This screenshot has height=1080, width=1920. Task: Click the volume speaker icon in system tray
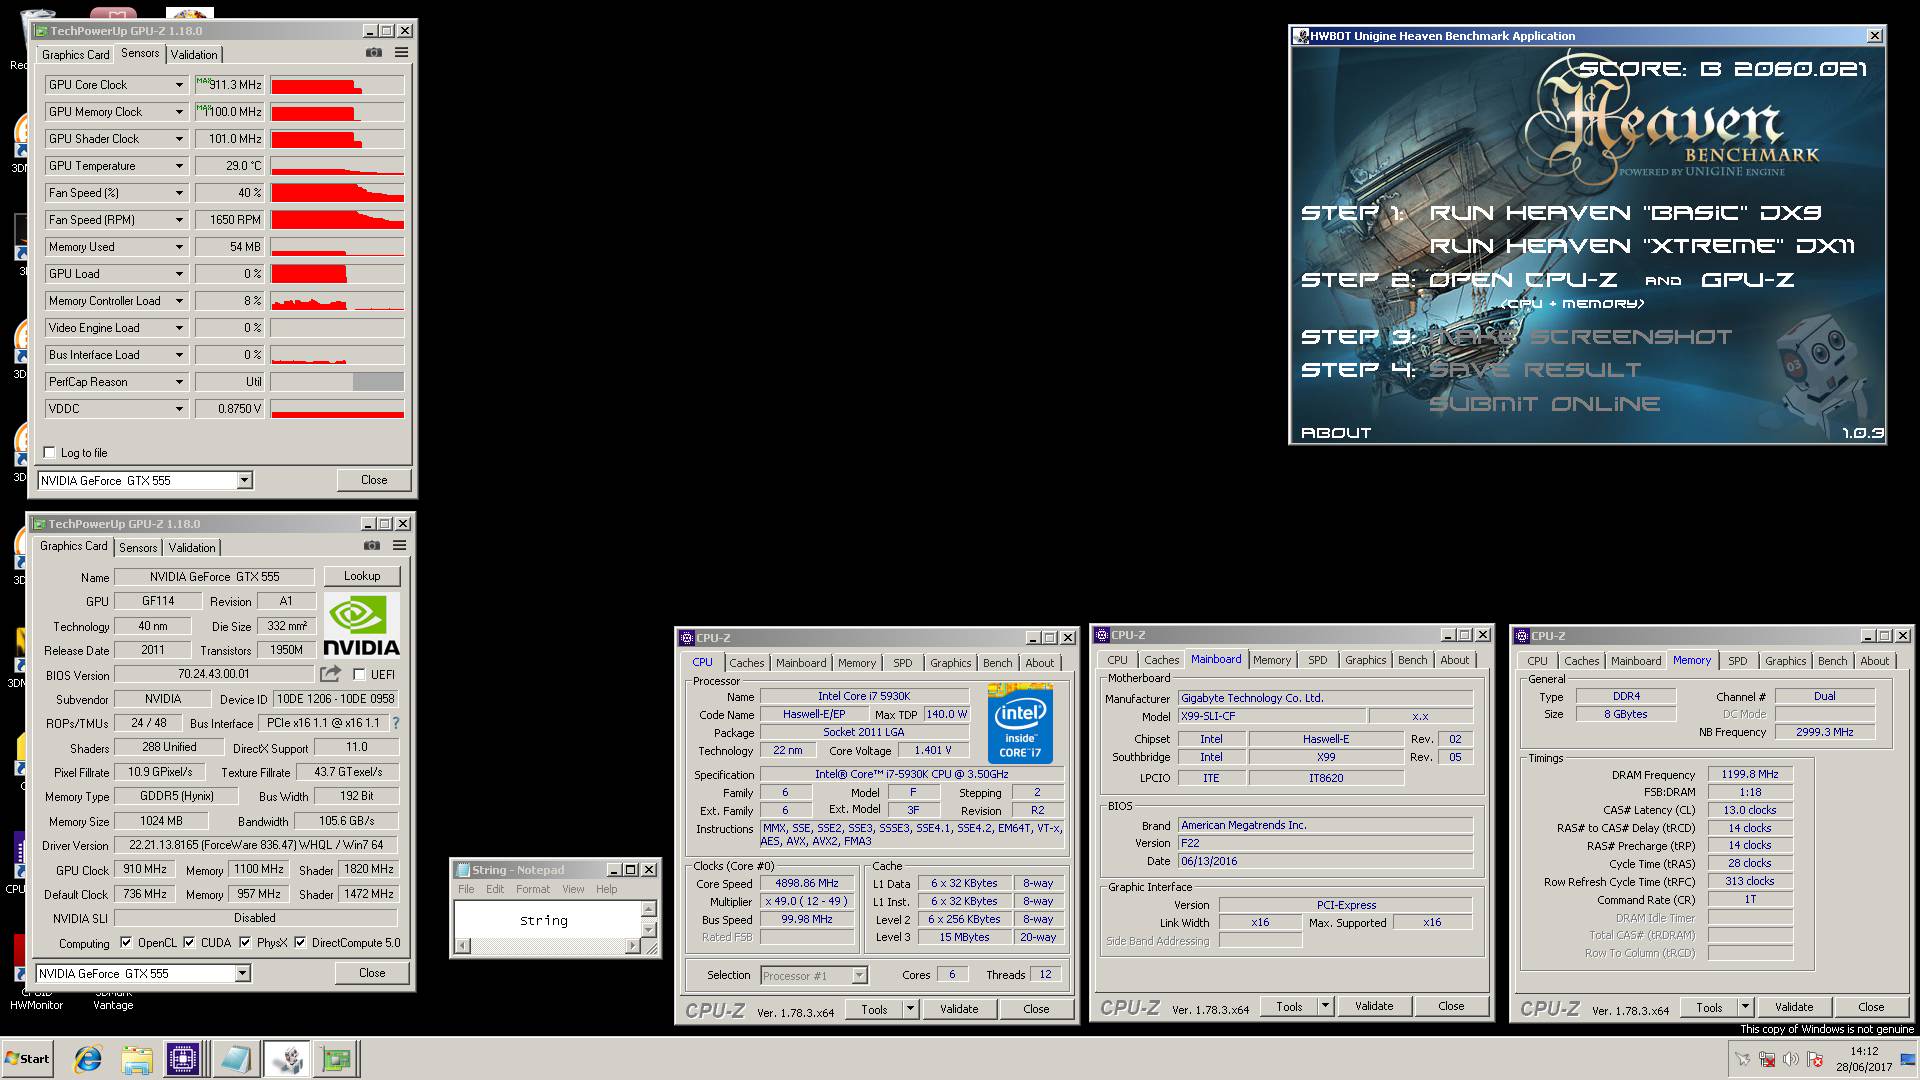[1790, 1060]
